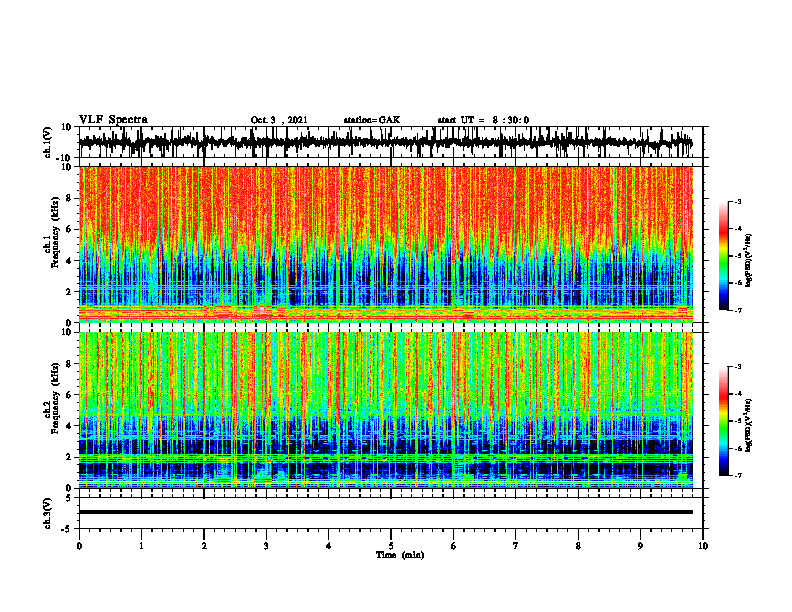Click the ch.2 color scale units label
Image resolution: width=792 pixels, height=612 pixels.
pos(749,426)
